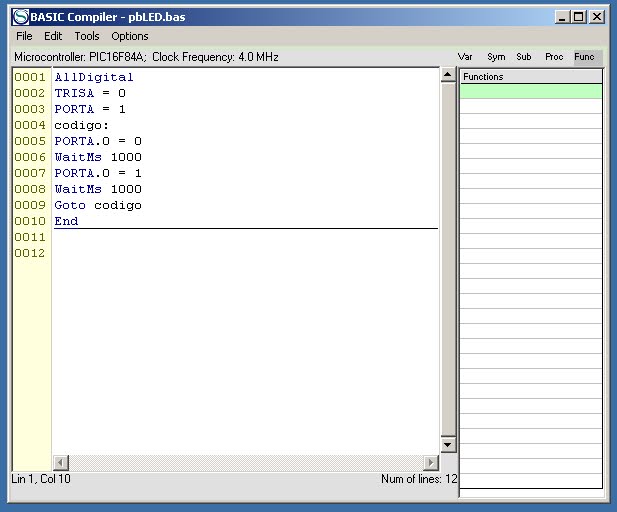Click the 'PORTA = 1' code line

(x=90, y=109)
